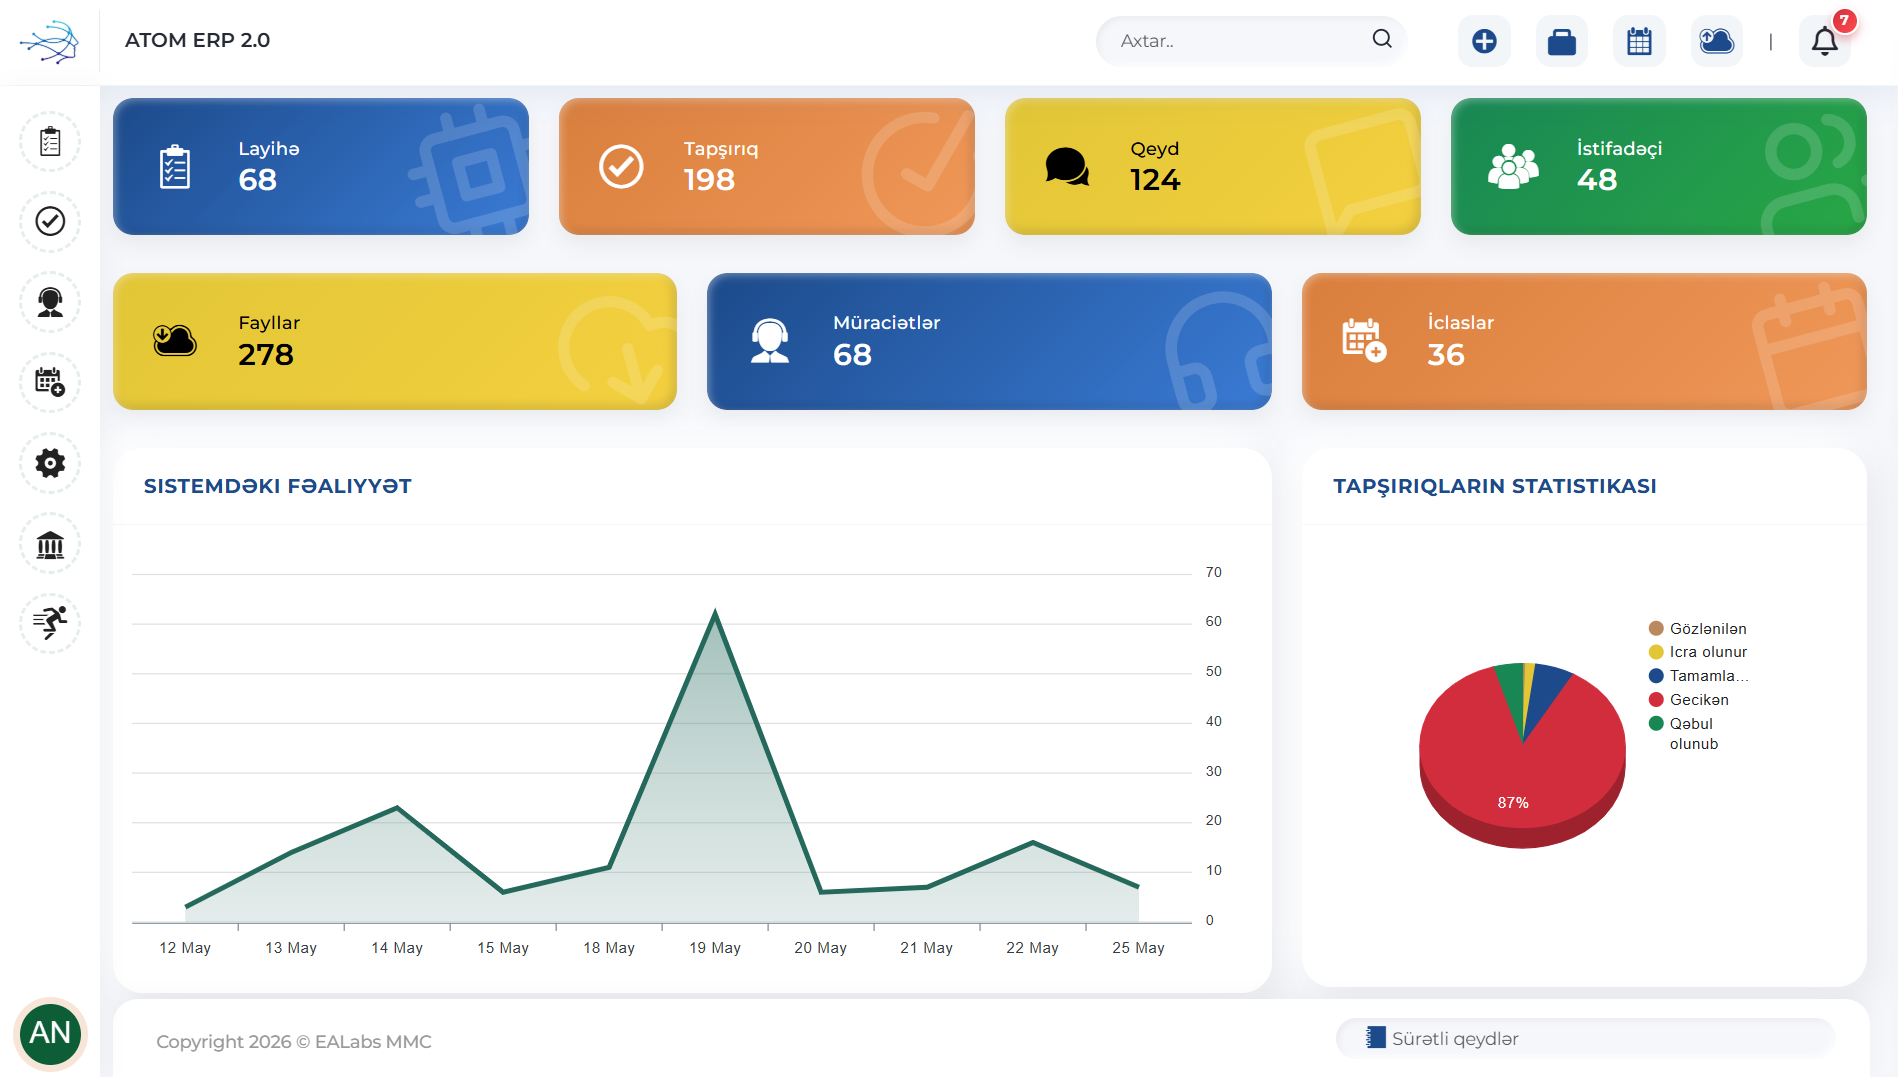1898x1077 pixels.
Task: Click the Axtar search field
Action: pos(1251,41)
